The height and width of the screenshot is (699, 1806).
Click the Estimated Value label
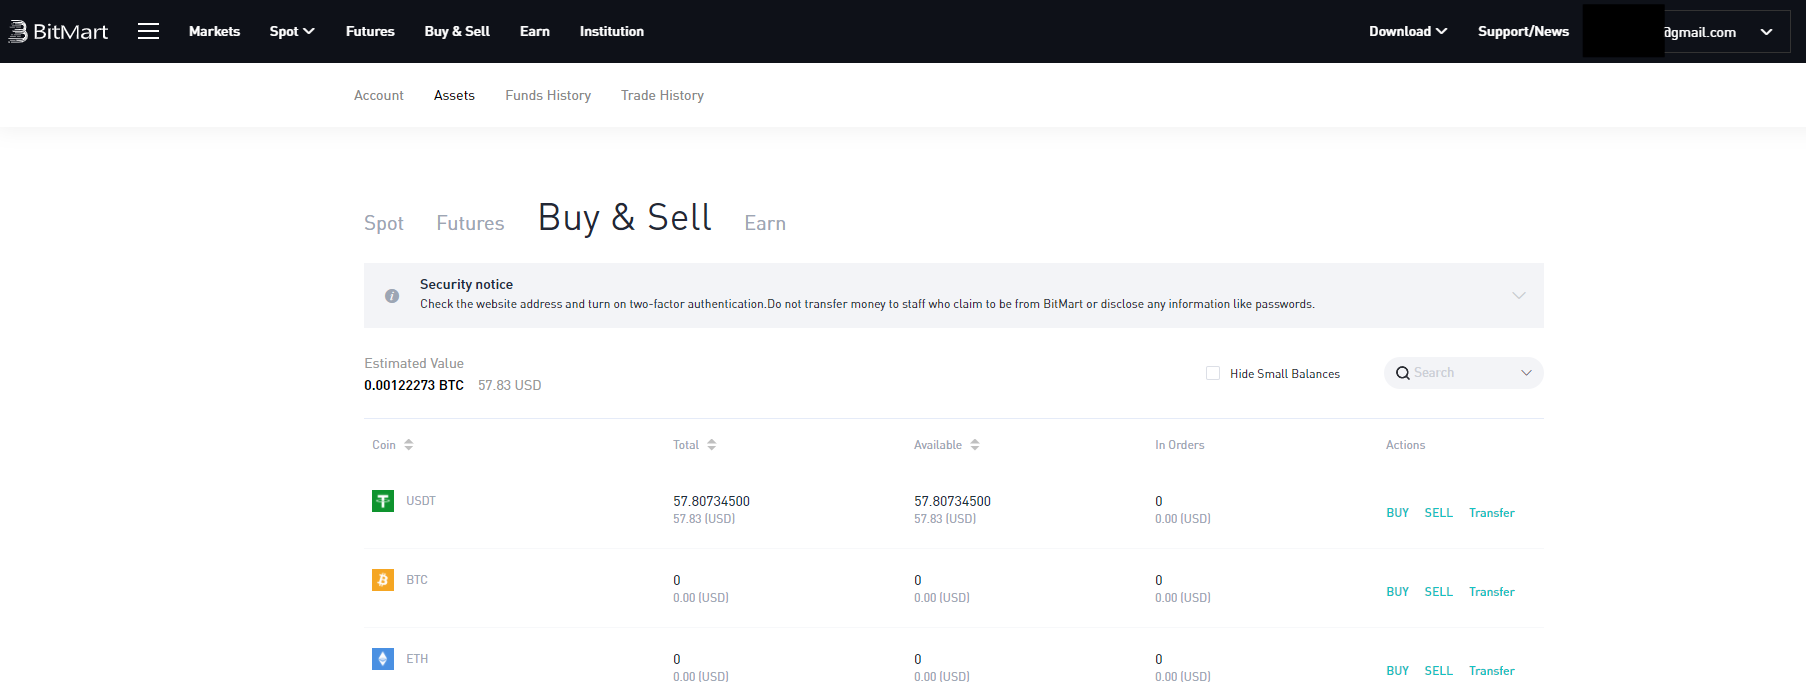pyautogui.click(x=414, y=363)
